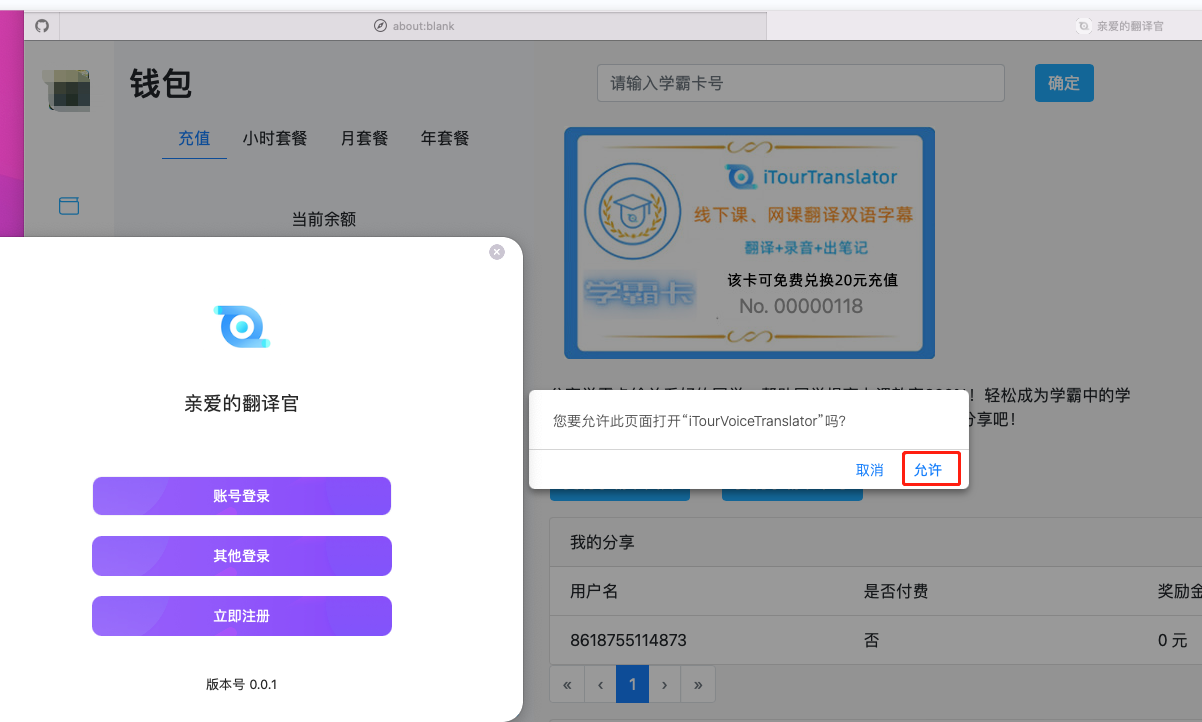The image size is (1202, 722).
Task: Go to next page with › arrow
Action: [x=665, y=685]
